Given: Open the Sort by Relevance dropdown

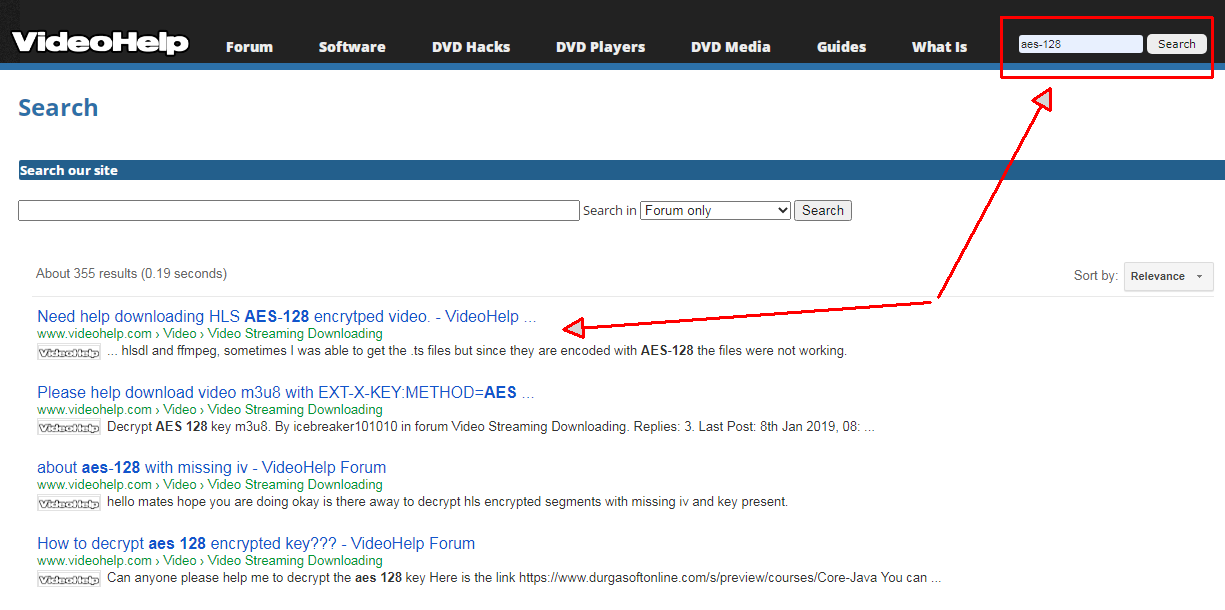Looking at the screenshot, I should pos(1169,276).
